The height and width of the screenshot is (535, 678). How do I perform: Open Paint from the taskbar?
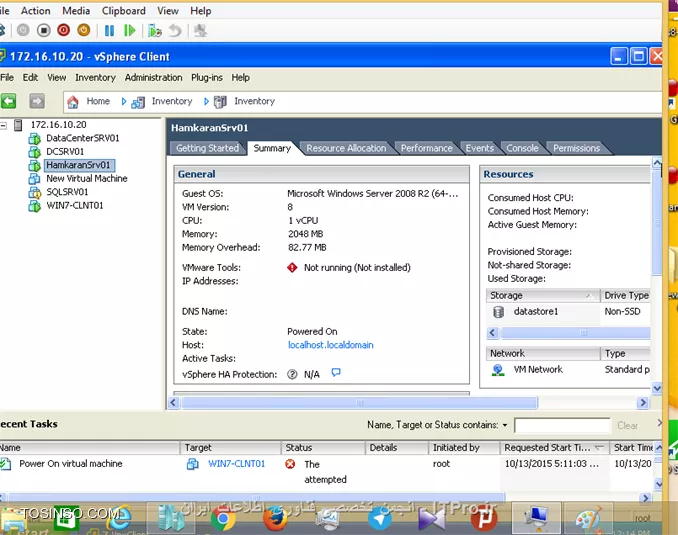(x=588, y=518)
